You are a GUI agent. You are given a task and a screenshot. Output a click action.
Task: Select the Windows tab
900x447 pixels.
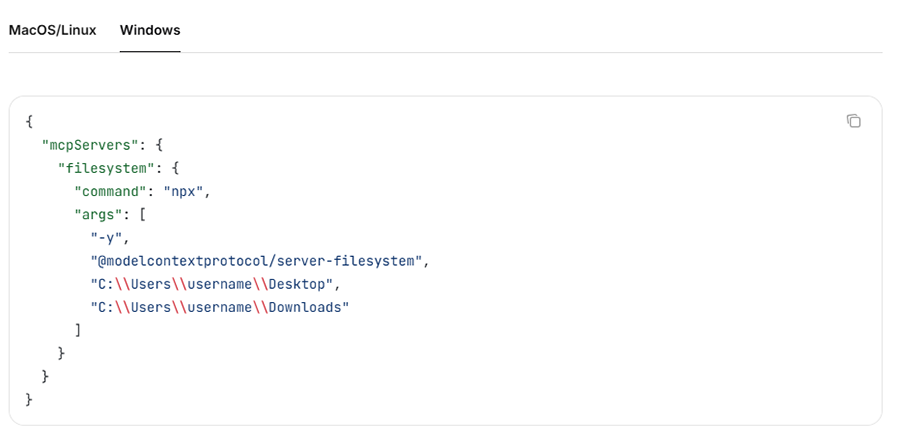pos(150,30)
